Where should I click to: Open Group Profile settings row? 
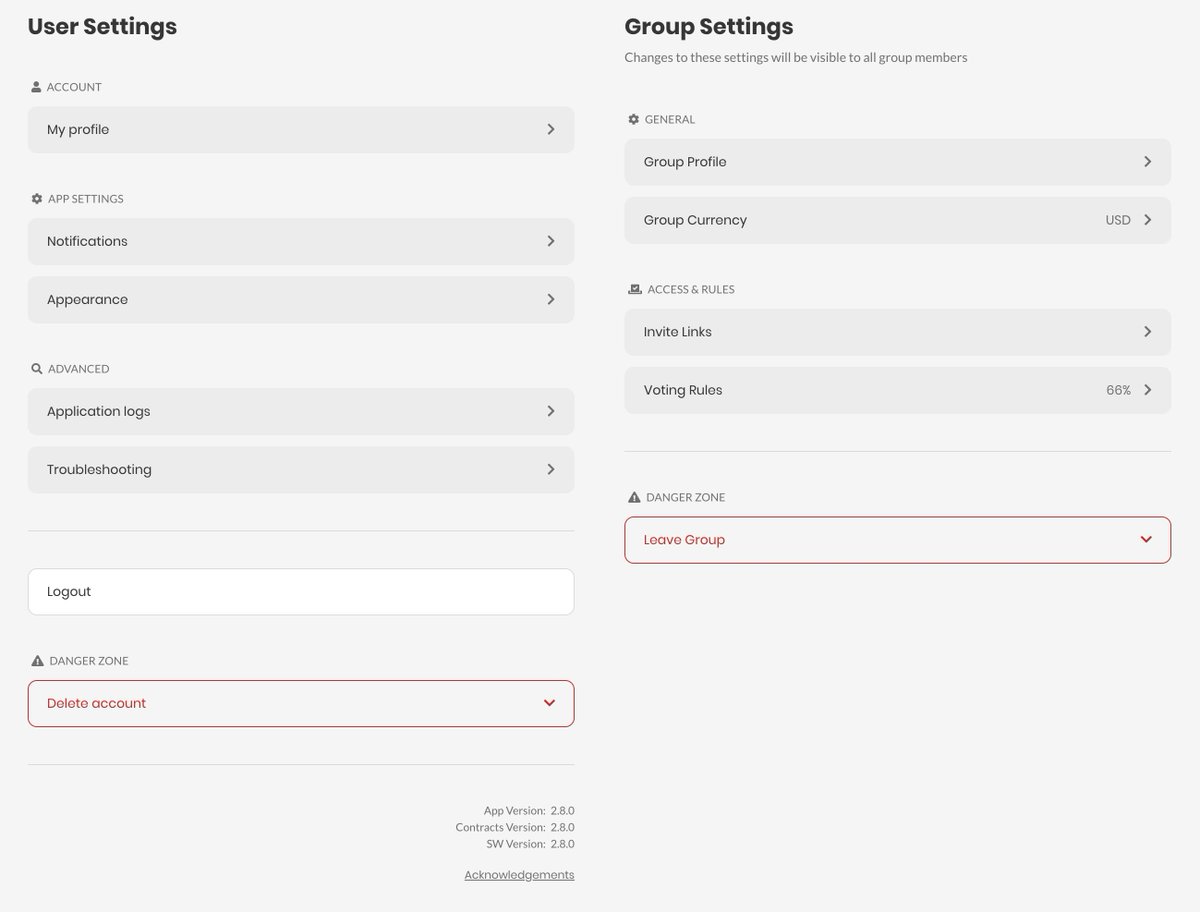pyautogui.click(x=898, y=162)
